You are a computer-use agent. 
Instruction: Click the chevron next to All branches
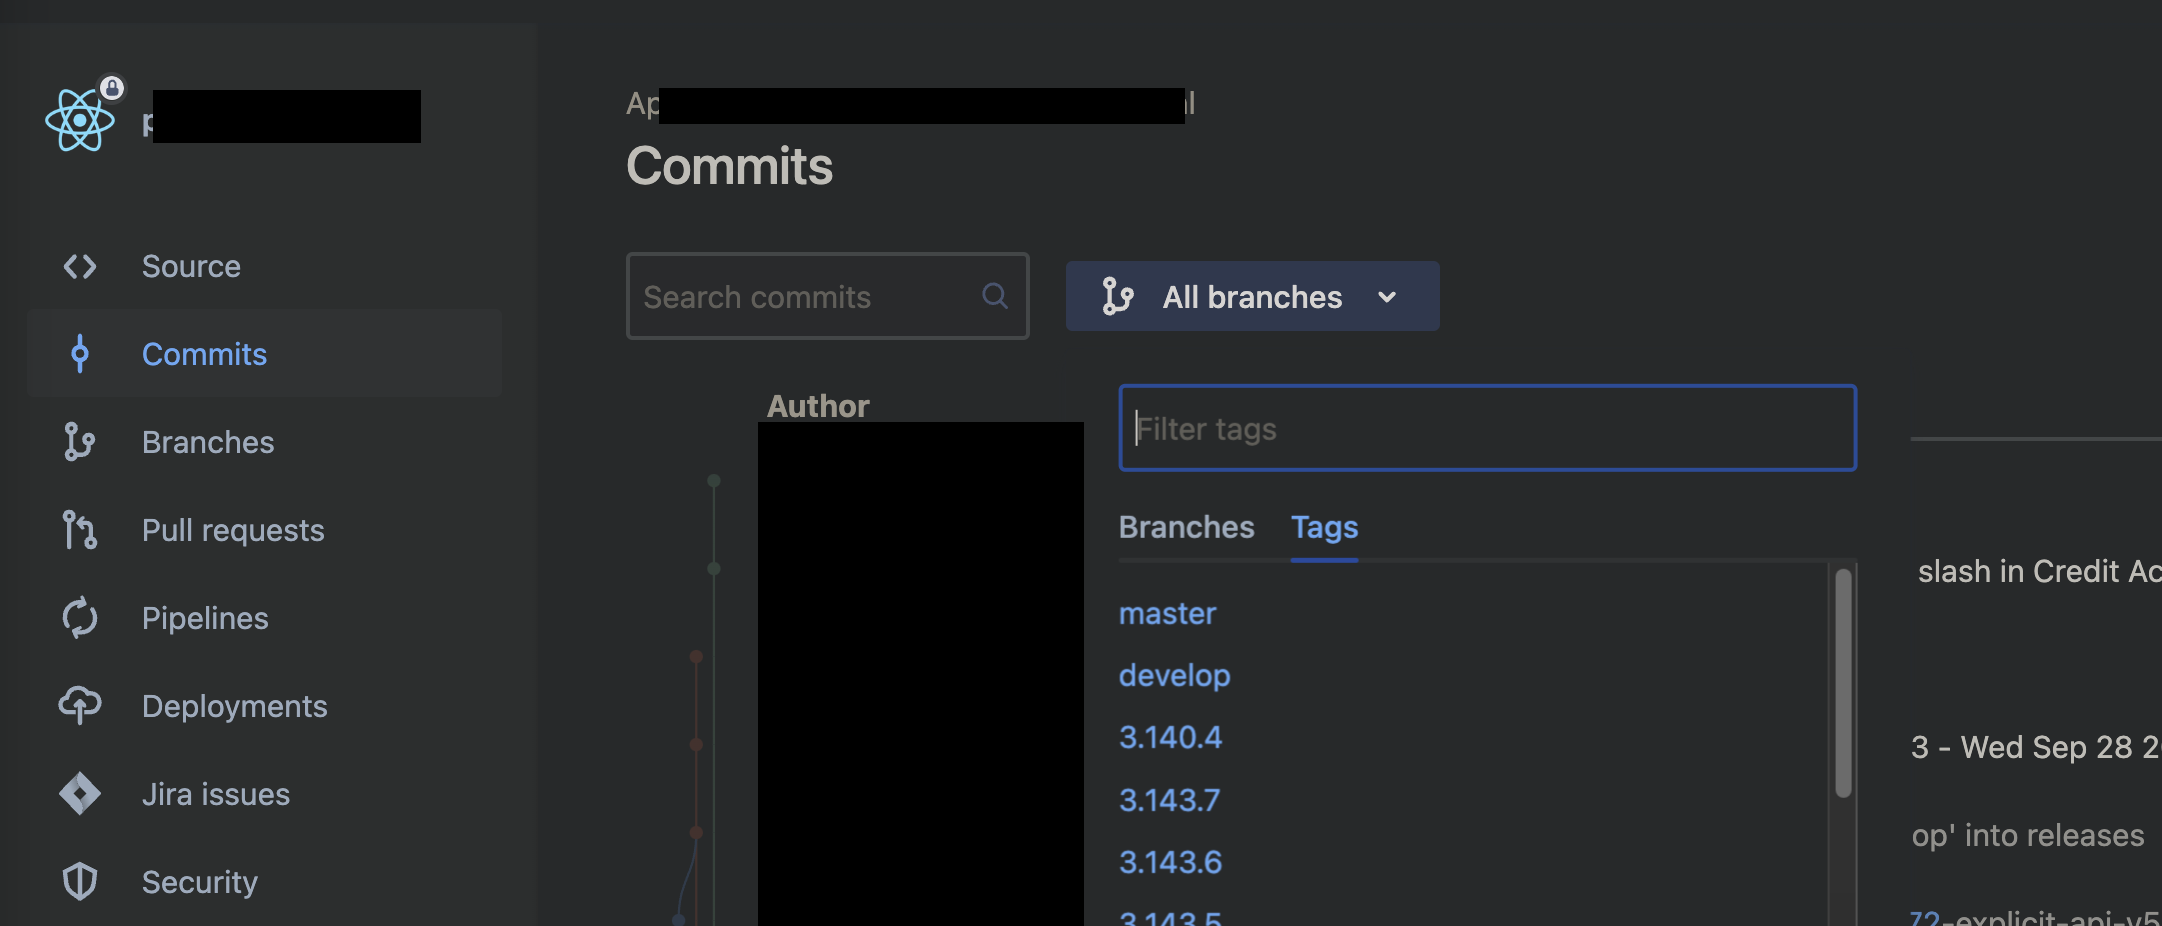tap(1387, 296)
